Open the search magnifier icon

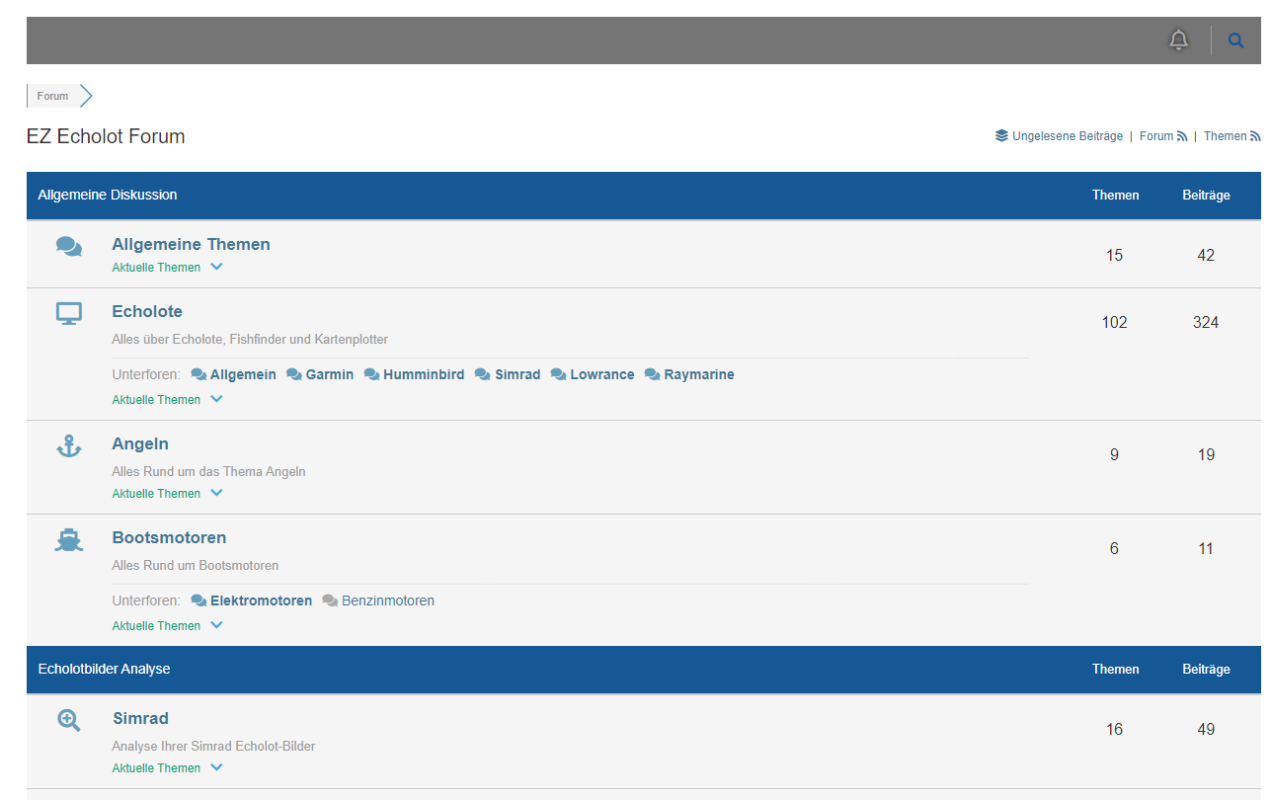coord(1236,41)
